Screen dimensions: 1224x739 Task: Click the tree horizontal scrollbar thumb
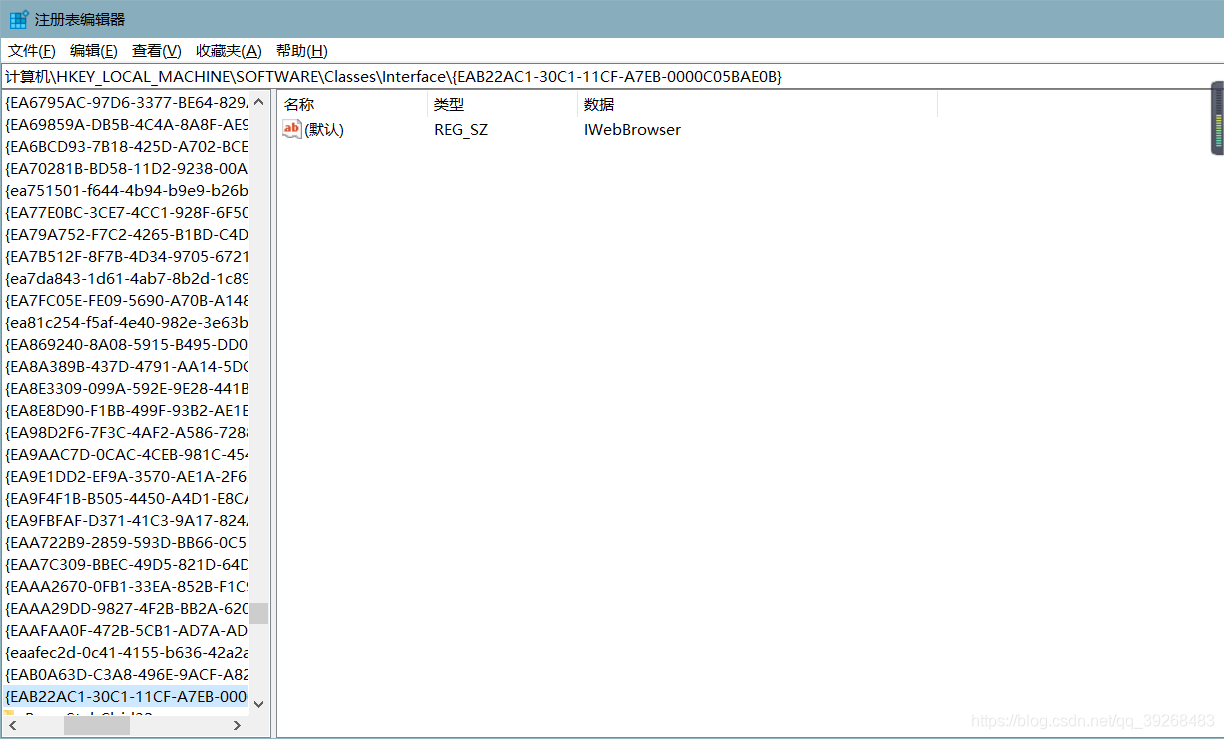[97, 726]
